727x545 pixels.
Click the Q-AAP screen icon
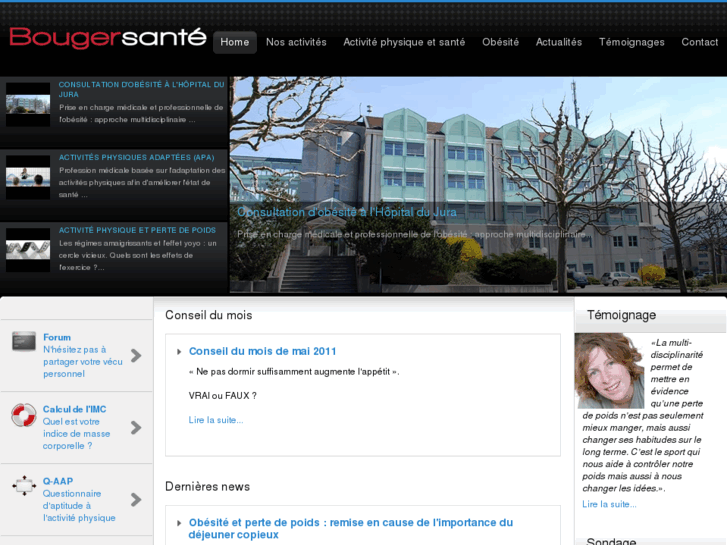click(x=24, y=486)
